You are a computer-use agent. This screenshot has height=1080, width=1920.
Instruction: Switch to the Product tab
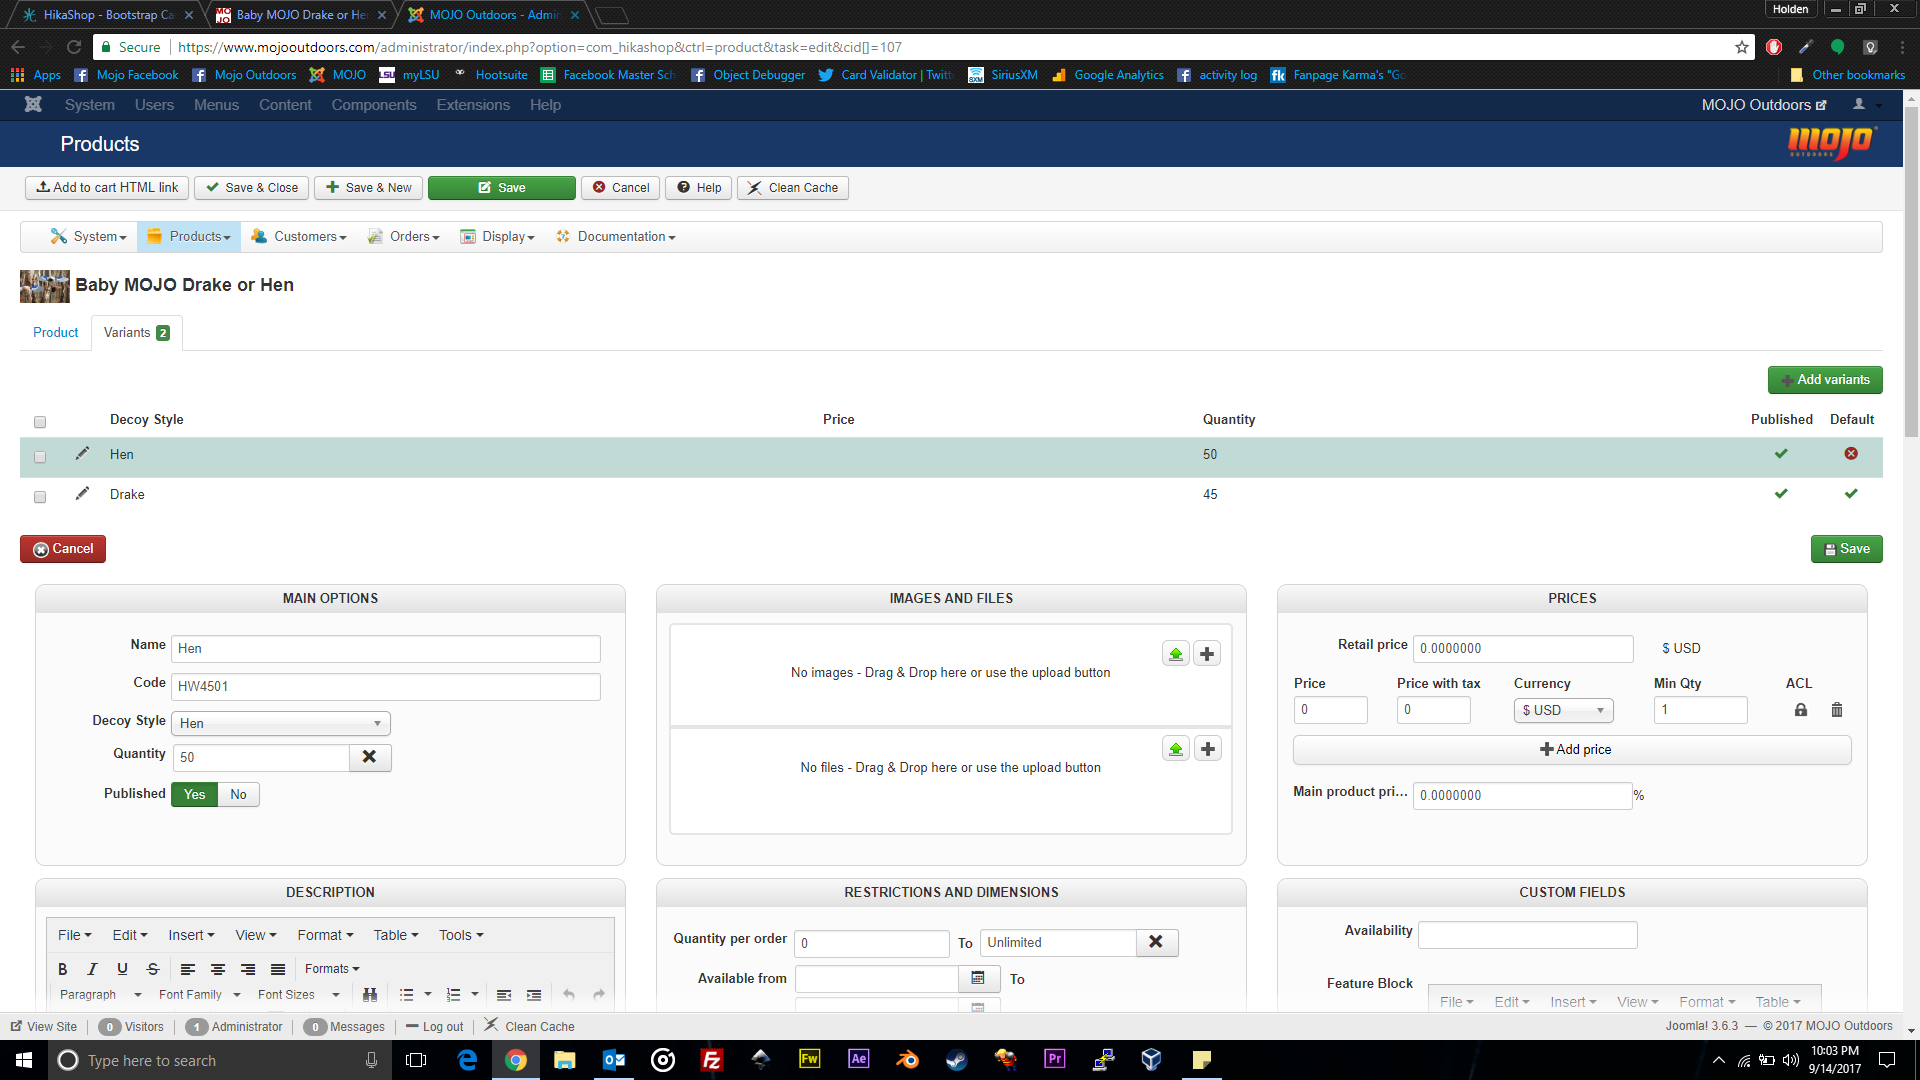click(56, 332)
